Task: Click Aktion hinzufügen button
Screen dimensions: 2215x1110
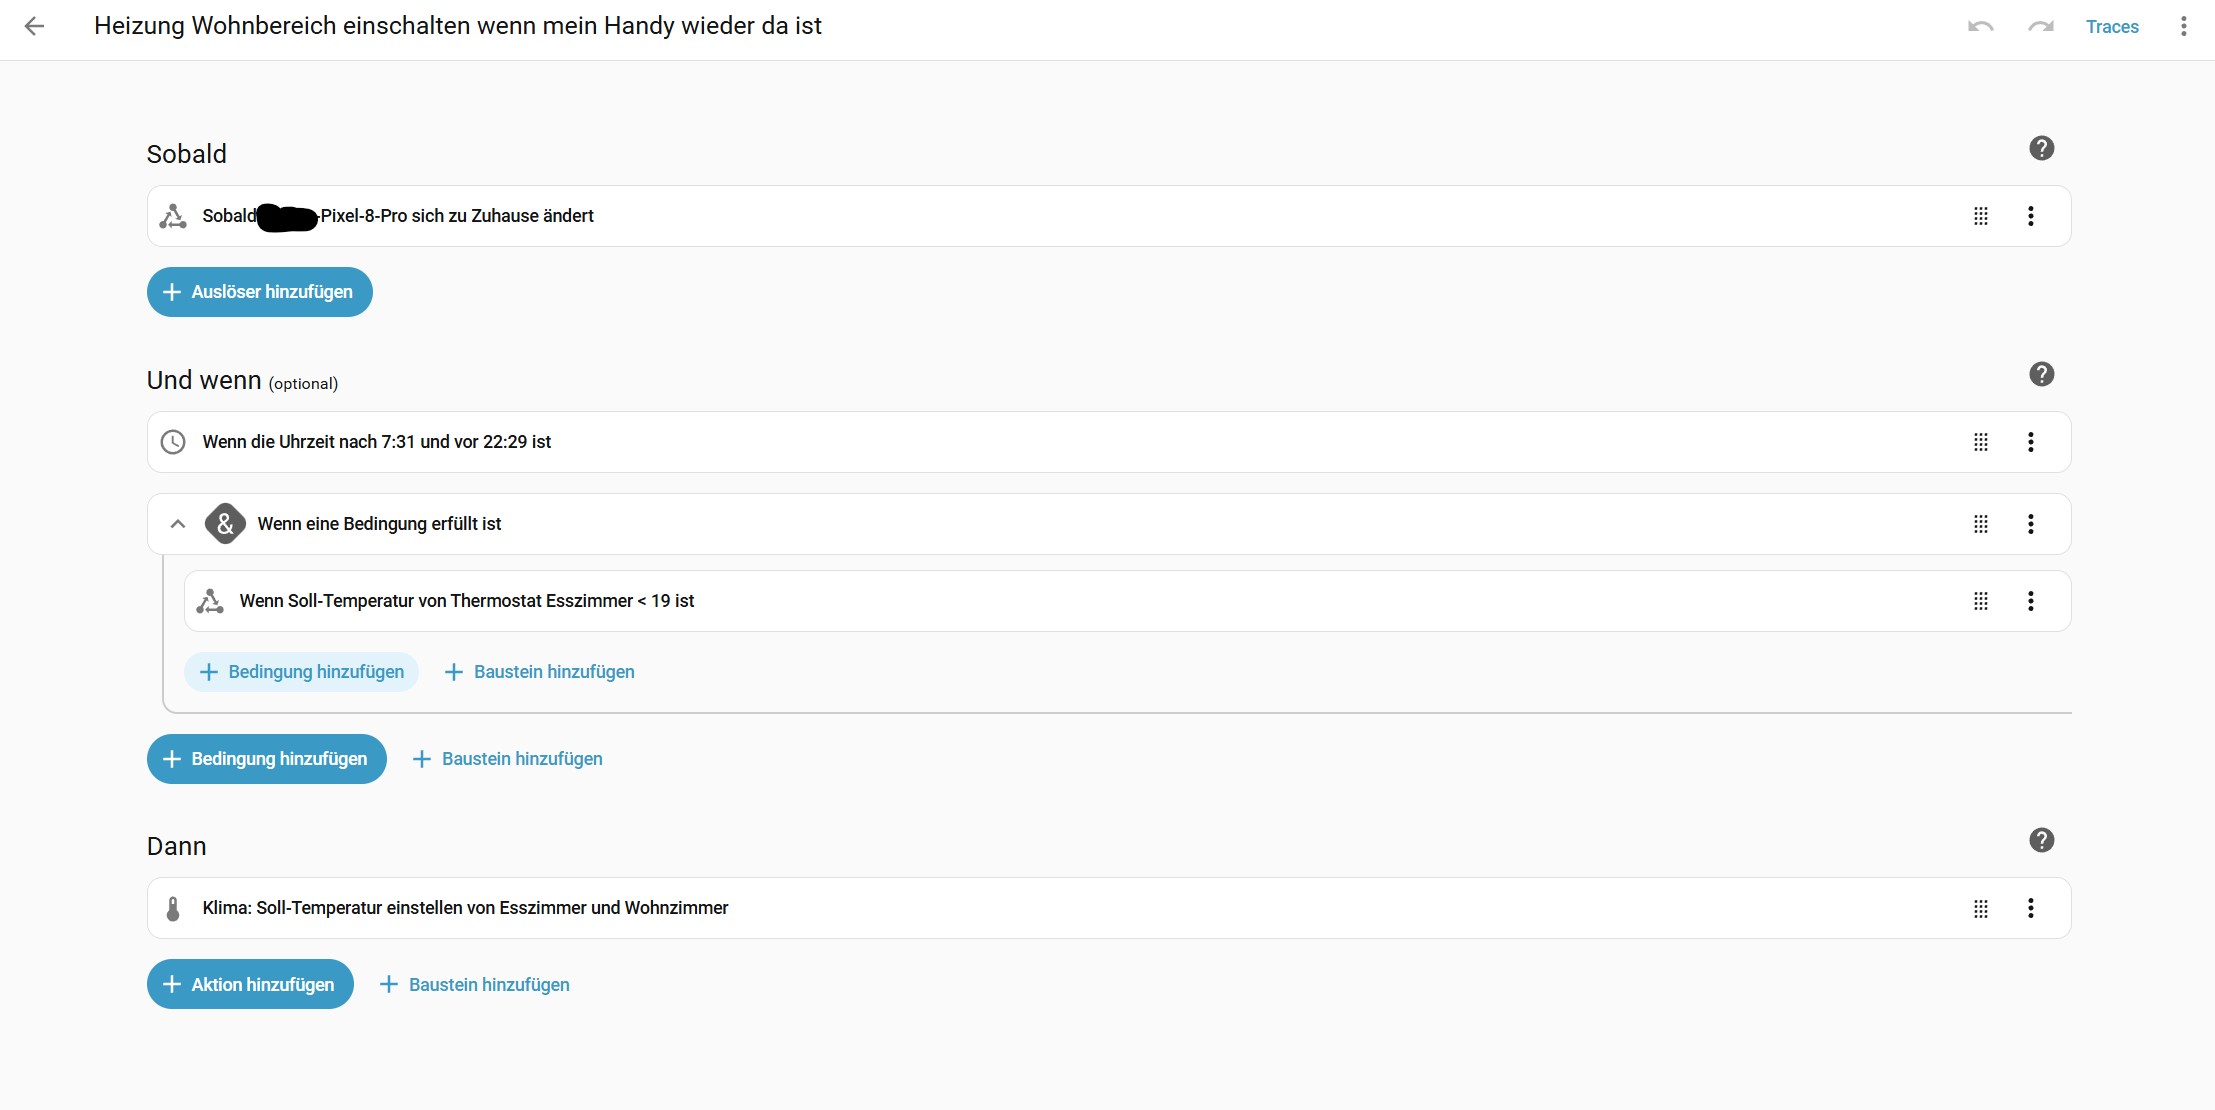Action: pyautogui.click(x=250, y=985)
